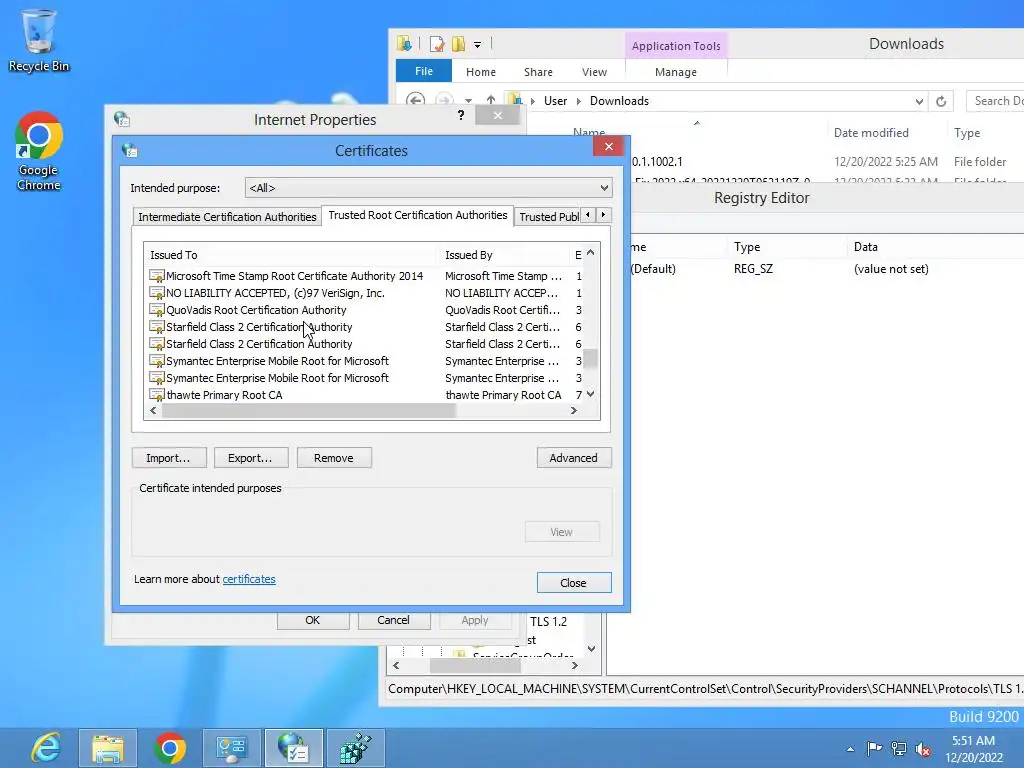Click New folder quick access icon in Downloads
Image resolution: width=1024 pixels, height=768 pixels.
pyautogui.click(x=458, y=44)
